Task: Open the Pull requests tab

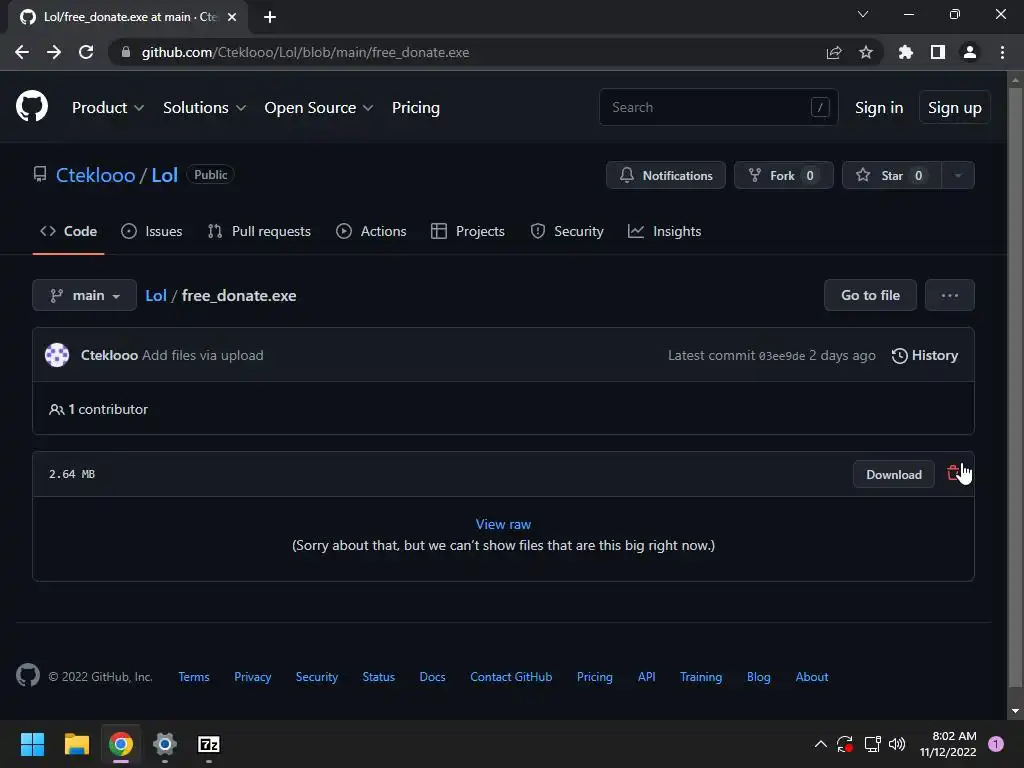Action: click(x=259, y=231)
